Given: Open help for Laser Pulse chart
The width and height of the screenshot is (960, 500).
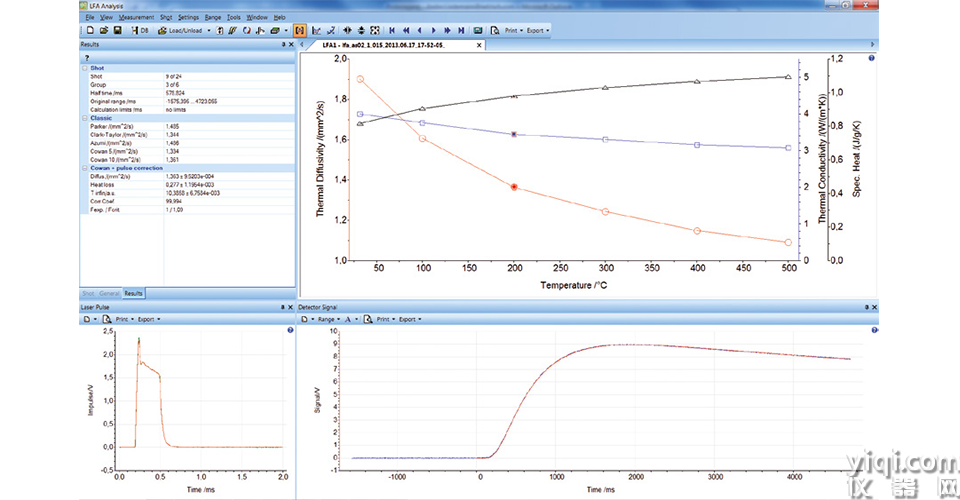Looking at the screenshot, I should point(290,330).
